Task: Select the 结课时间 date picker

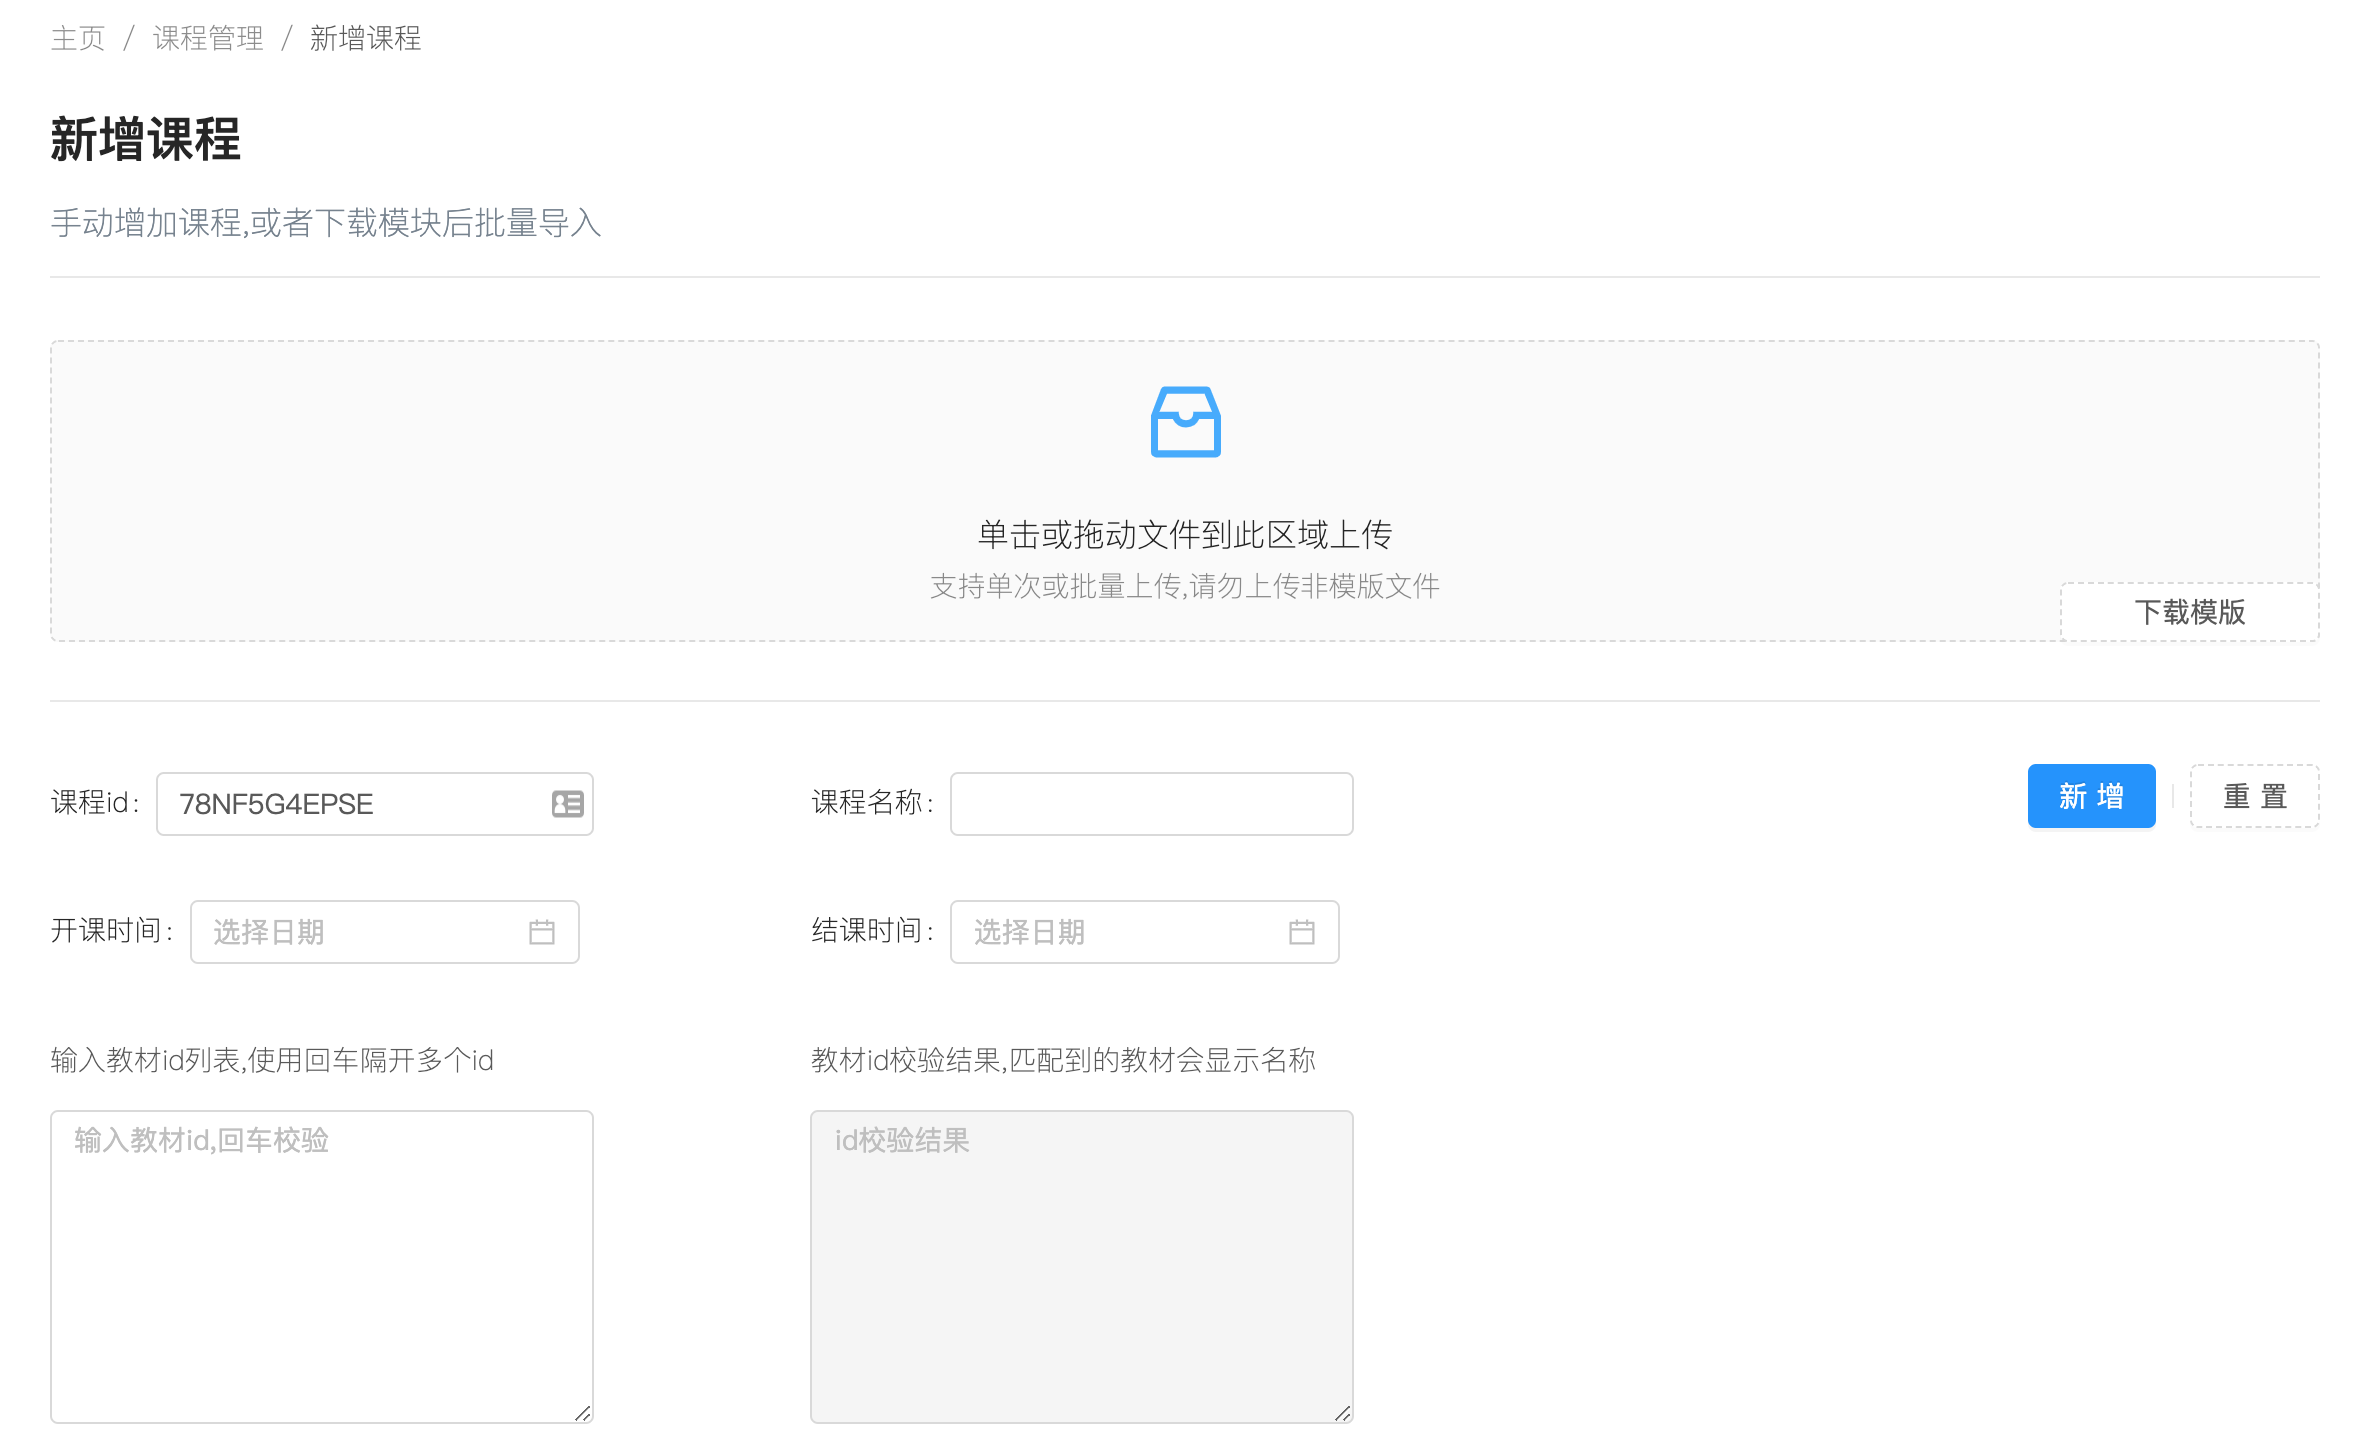Action: tap(1145, 932)
